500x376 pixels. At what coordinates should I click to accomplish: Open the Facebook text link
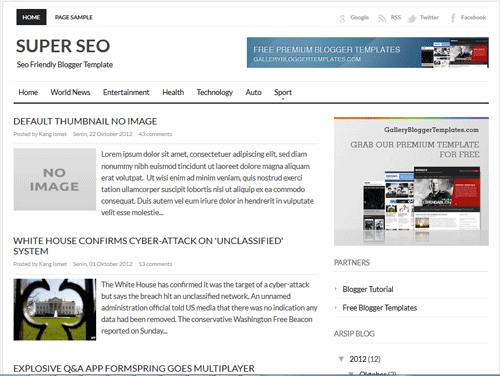pos(473,17)
